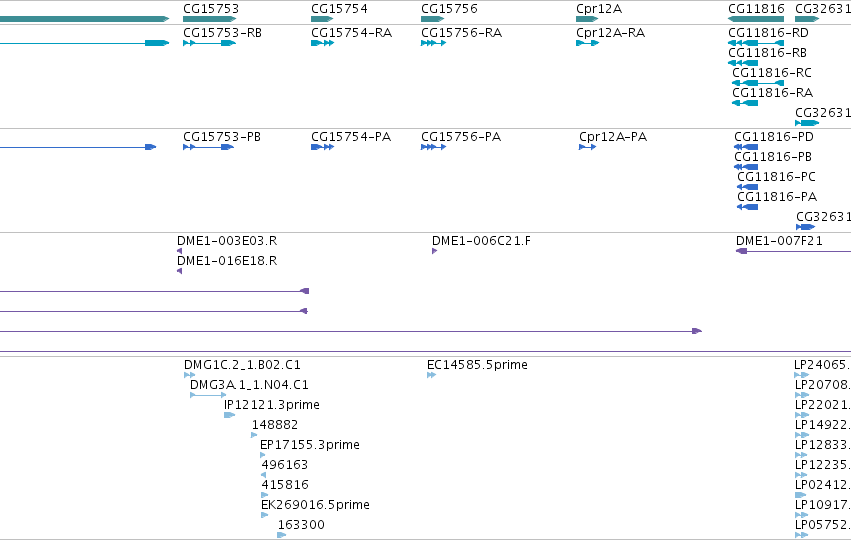Click the Cpr12A-PA protein glyph
Screen dimensions: 851x540
point(588,147)
